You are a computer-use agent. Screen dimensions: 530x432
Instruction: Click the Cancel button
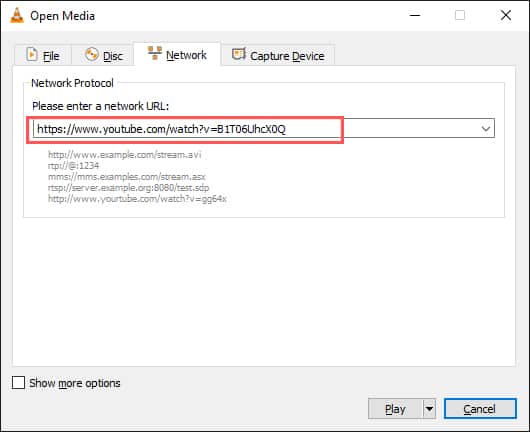[480, 409]
